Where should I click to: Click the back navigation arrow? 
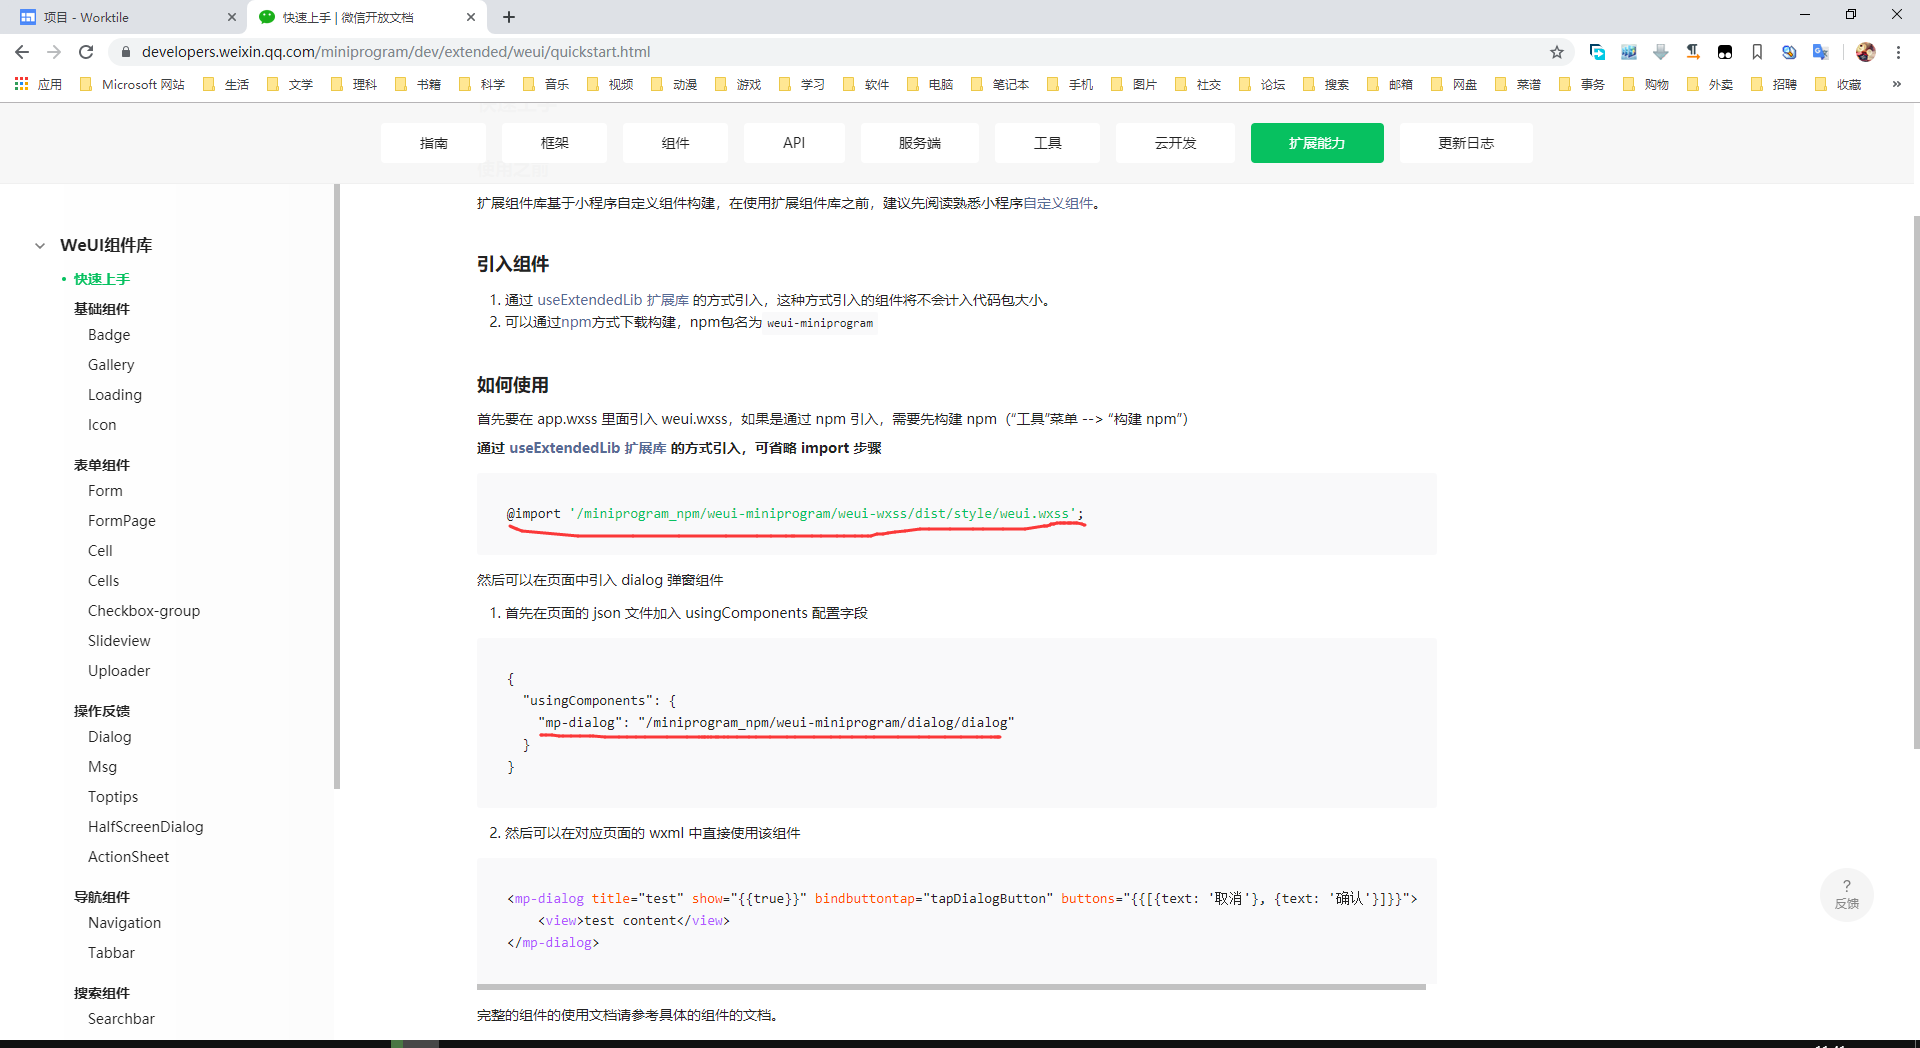point(21,52)
